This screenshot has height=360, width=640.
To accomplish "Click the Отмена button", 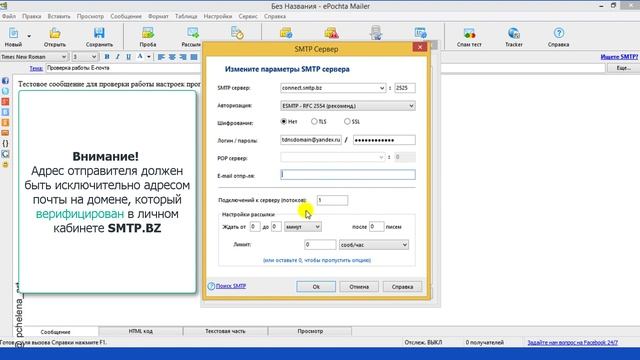I will click(359, 287).
